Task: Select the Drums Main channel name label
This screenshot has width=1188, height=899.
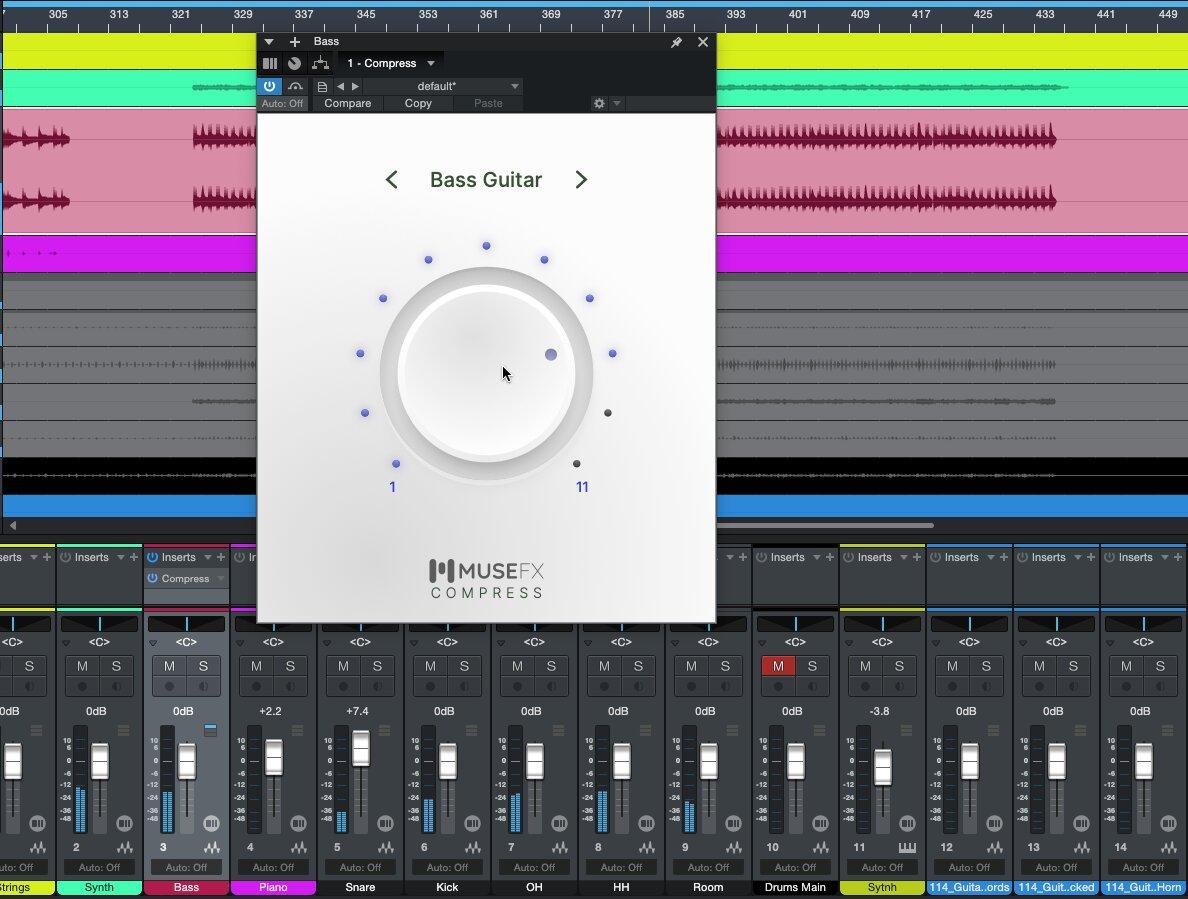Action: [x=795, y=888]
